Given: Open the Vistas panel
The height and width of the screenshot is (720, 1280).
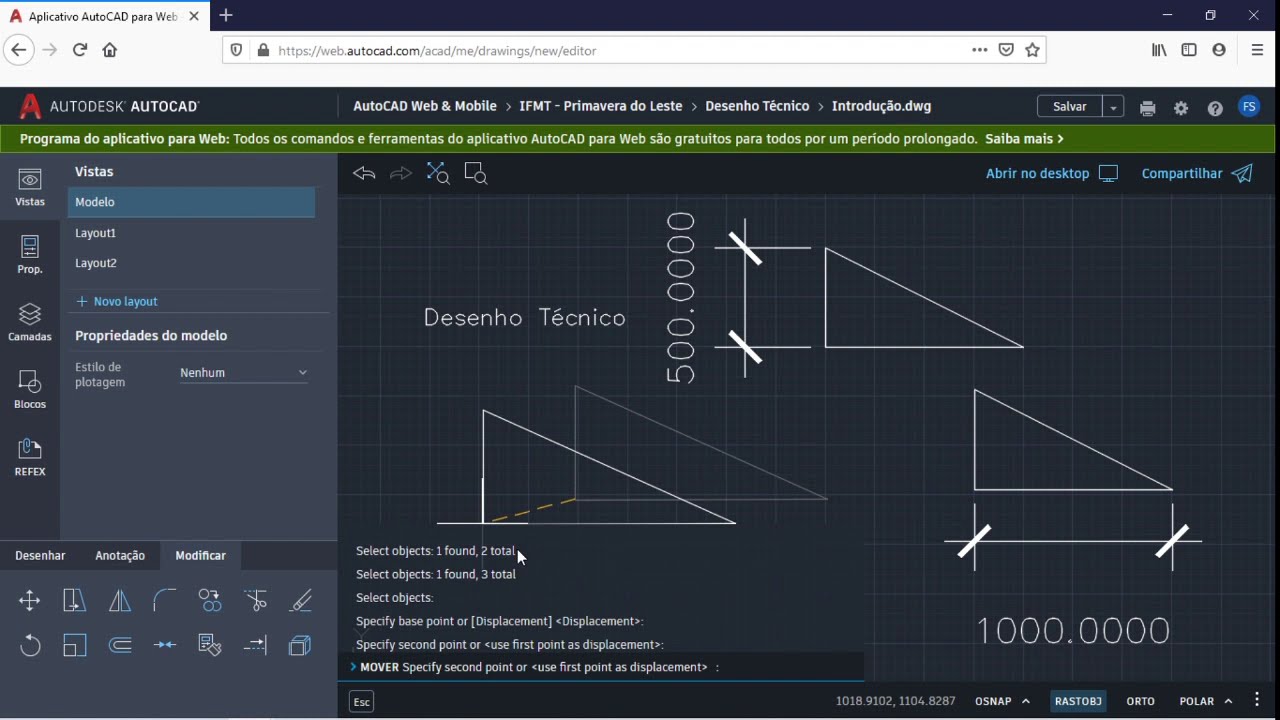Looking at the screenshot, I should [x=30, y=187].
